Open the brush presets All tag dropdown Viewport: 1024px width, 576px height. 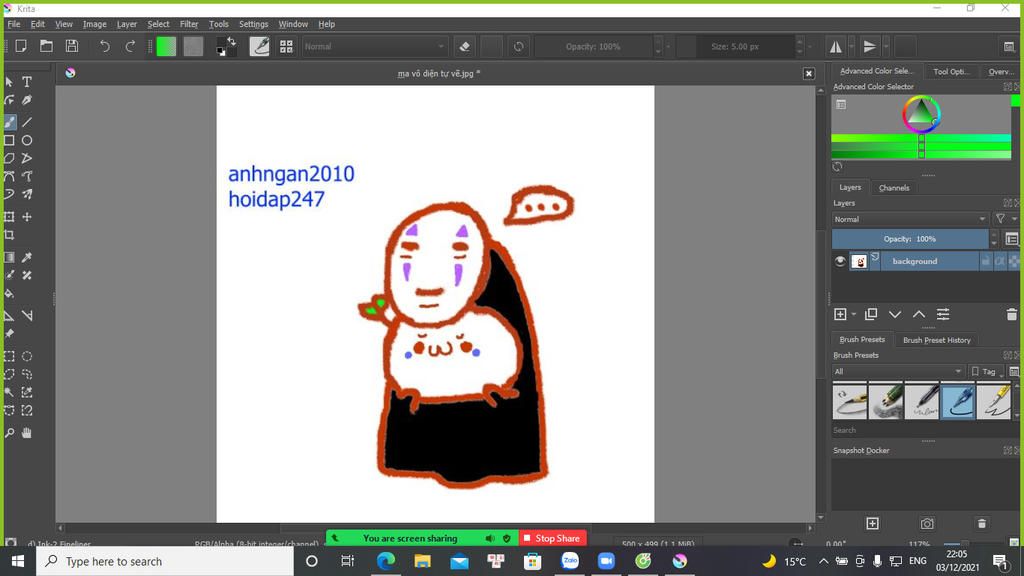pyautogui.click(x=897, y=372)
